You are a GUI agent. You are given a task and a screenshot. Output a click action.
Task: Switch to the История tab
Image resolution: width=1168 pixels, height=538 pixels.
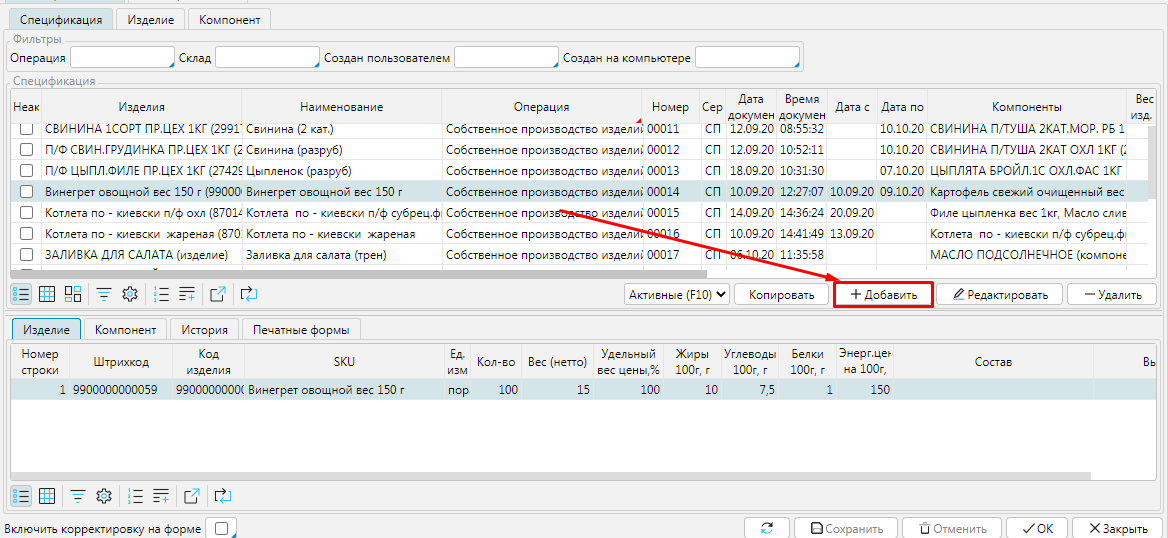205,329
